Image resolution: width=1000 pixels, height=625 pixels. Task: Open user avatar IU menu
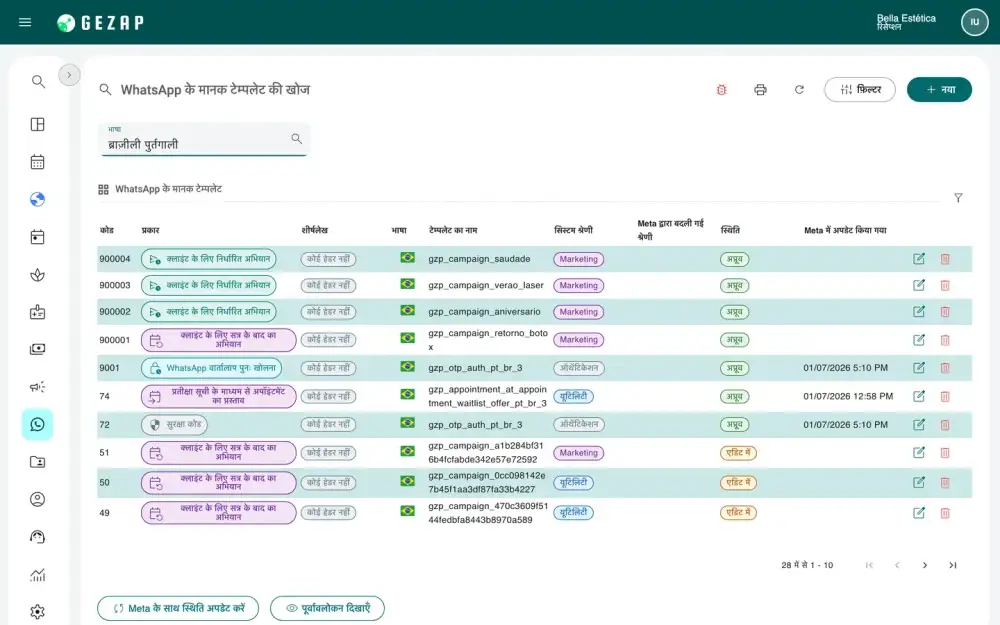(974, 22)
